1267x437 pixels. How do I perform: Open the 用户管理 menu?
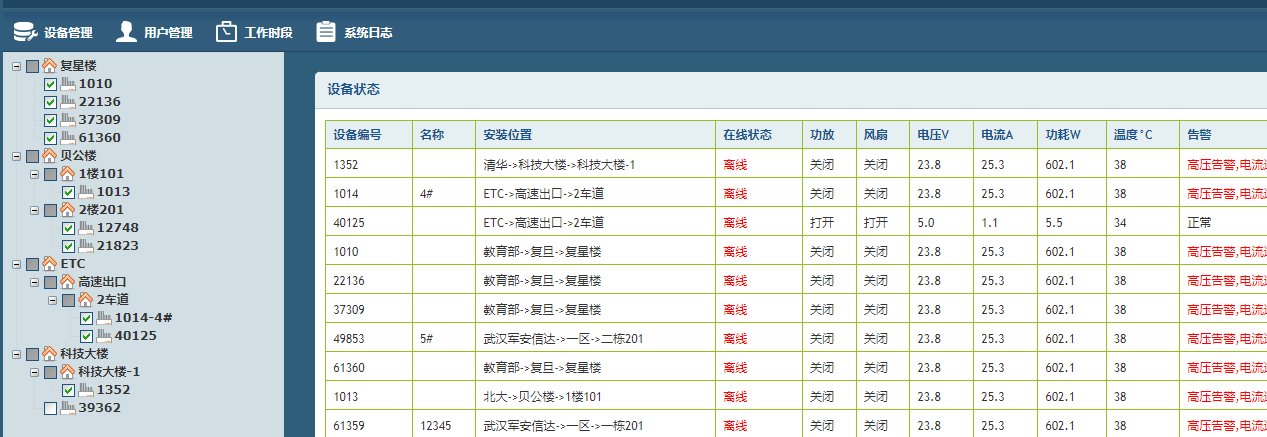[x=167, y=33]
